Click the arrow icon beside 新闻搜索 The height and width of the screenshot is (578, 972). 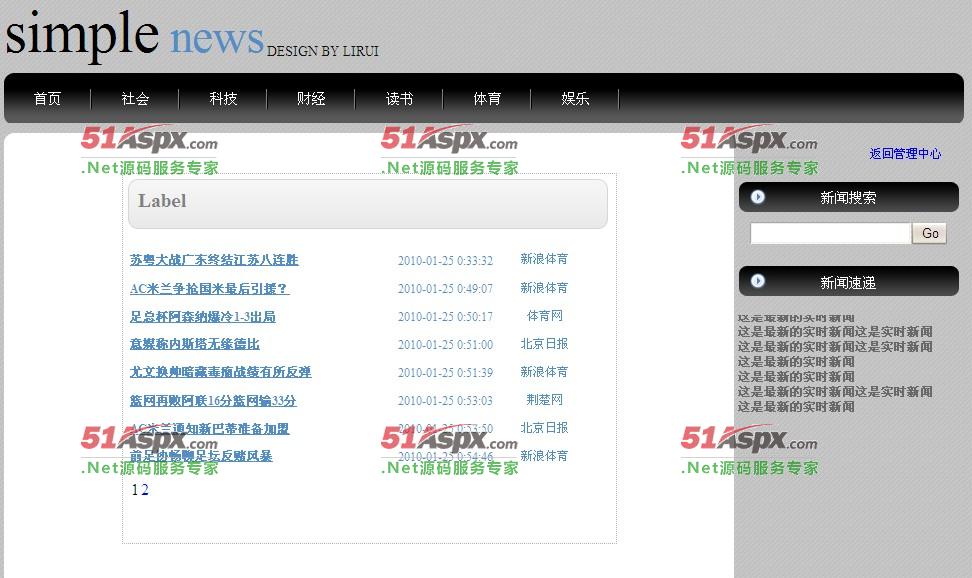point(758,197)
